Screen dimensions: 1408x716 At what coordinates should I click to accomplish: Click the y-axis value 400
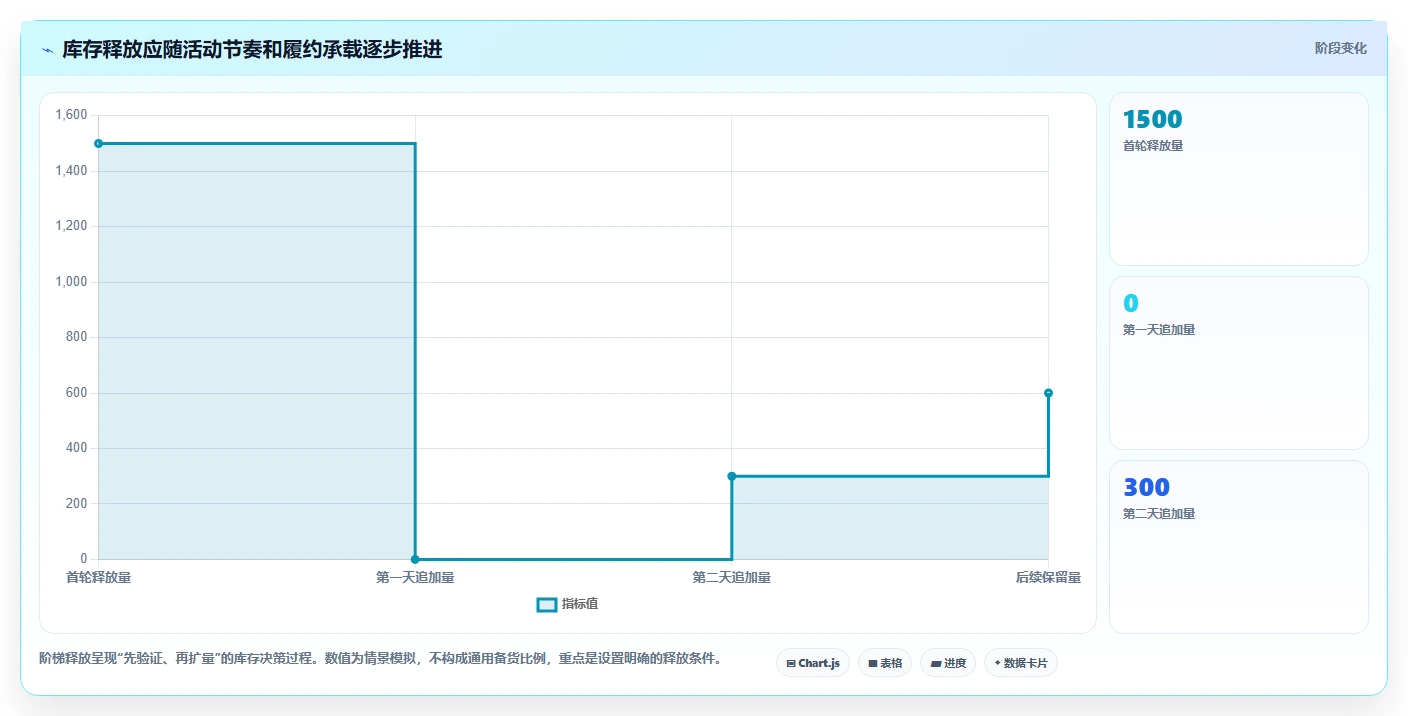(x=77, y=448)
